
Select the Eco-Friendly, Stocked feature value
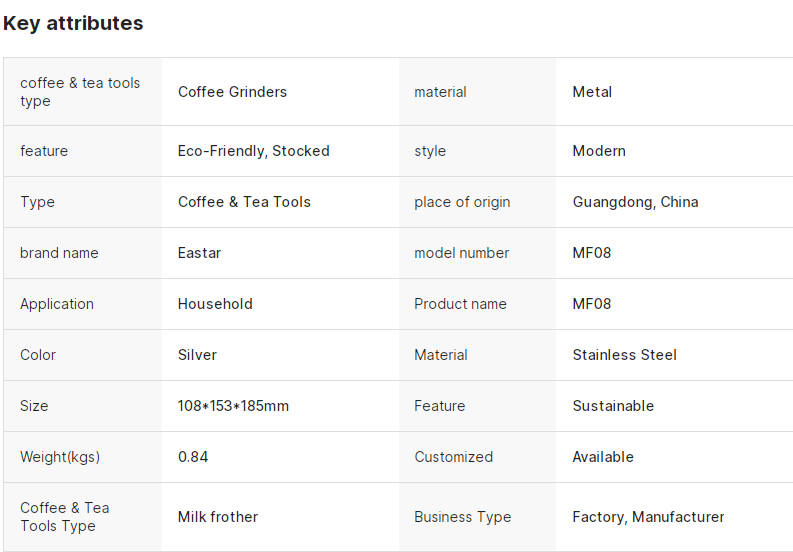[253, 151]
